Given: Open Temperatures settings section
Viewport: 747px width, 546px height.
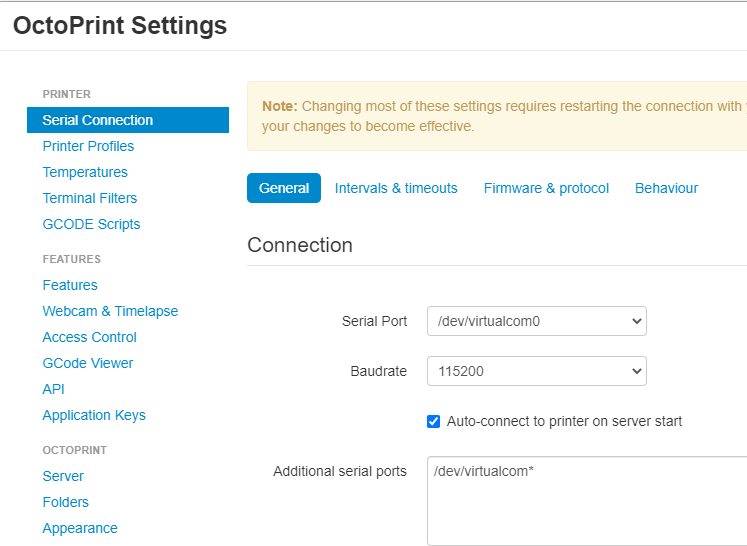Looking at the screenshot, I should (85, 172).
